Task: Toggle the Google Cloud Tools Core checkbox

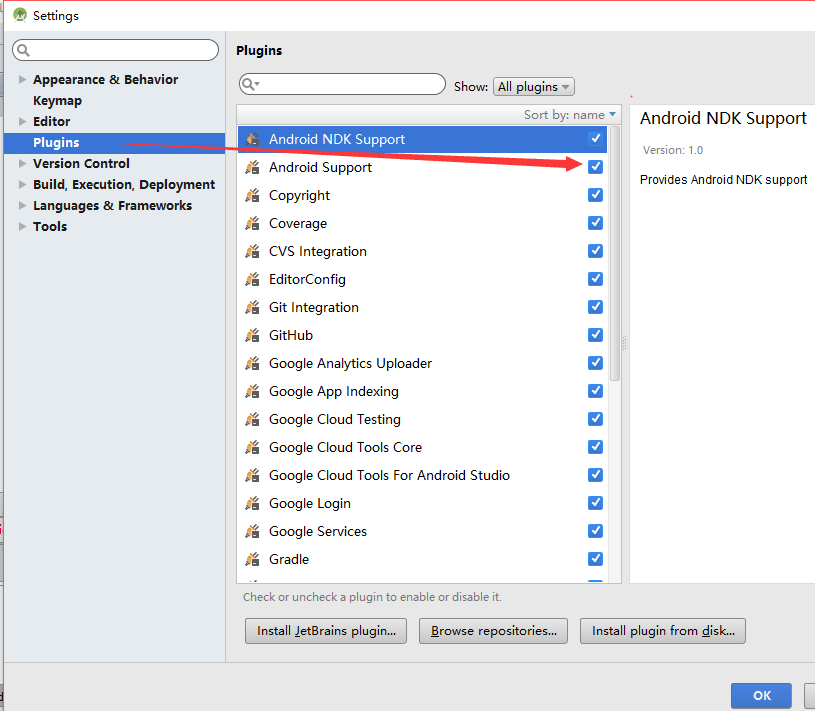Action: [595, 447]
